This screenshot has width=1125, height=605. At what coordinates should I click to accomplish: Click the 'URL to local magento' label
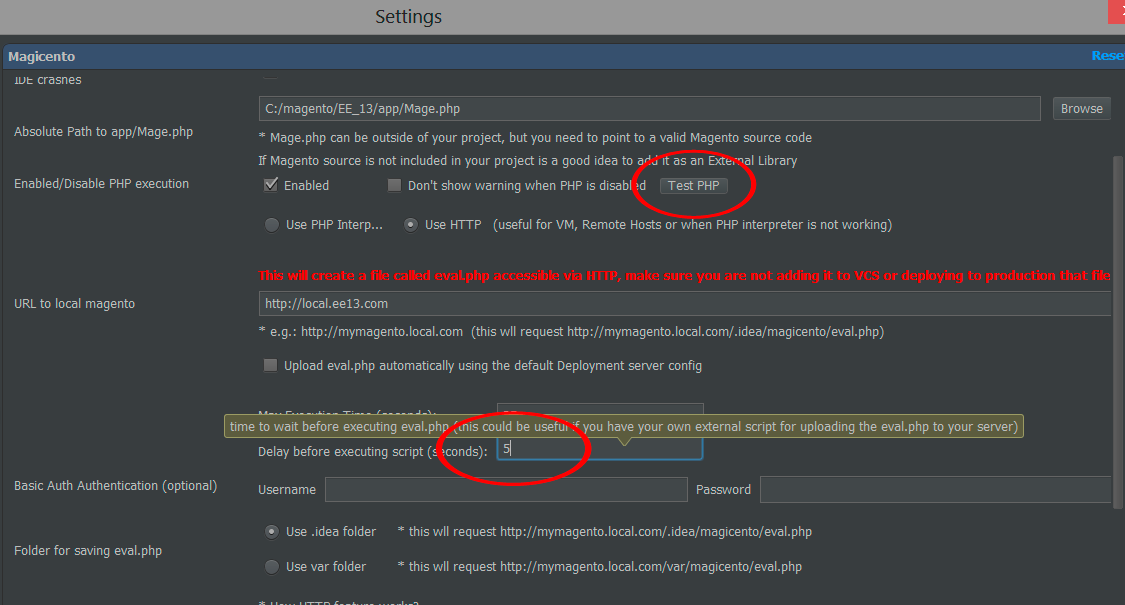(75, 304)
